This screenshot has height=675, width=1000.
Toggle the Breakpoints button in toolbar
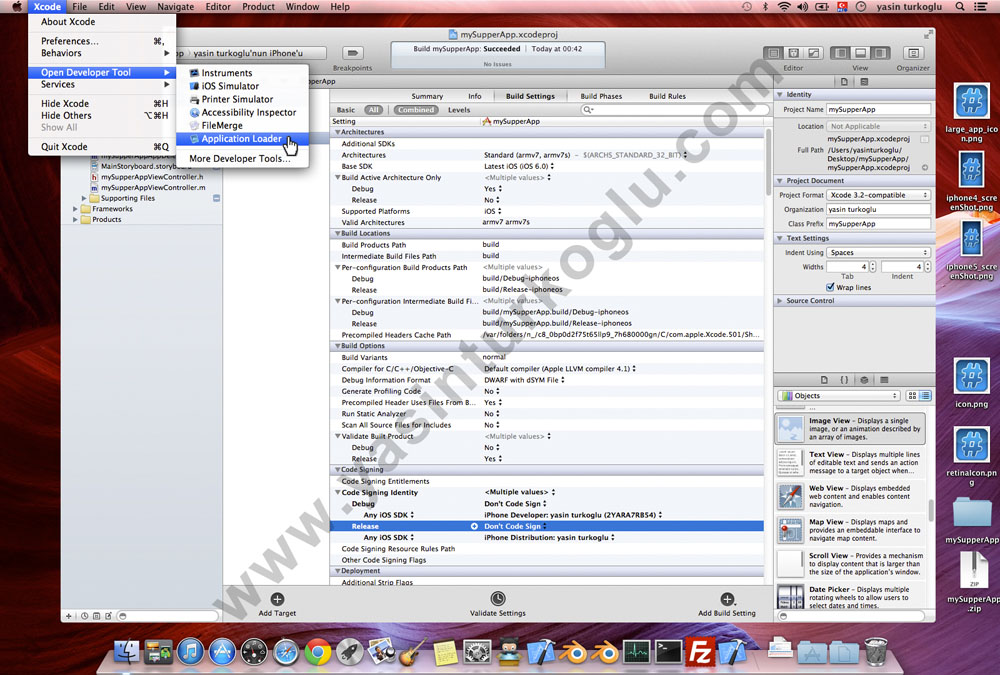pyautogui.click(x=353, y=53)
